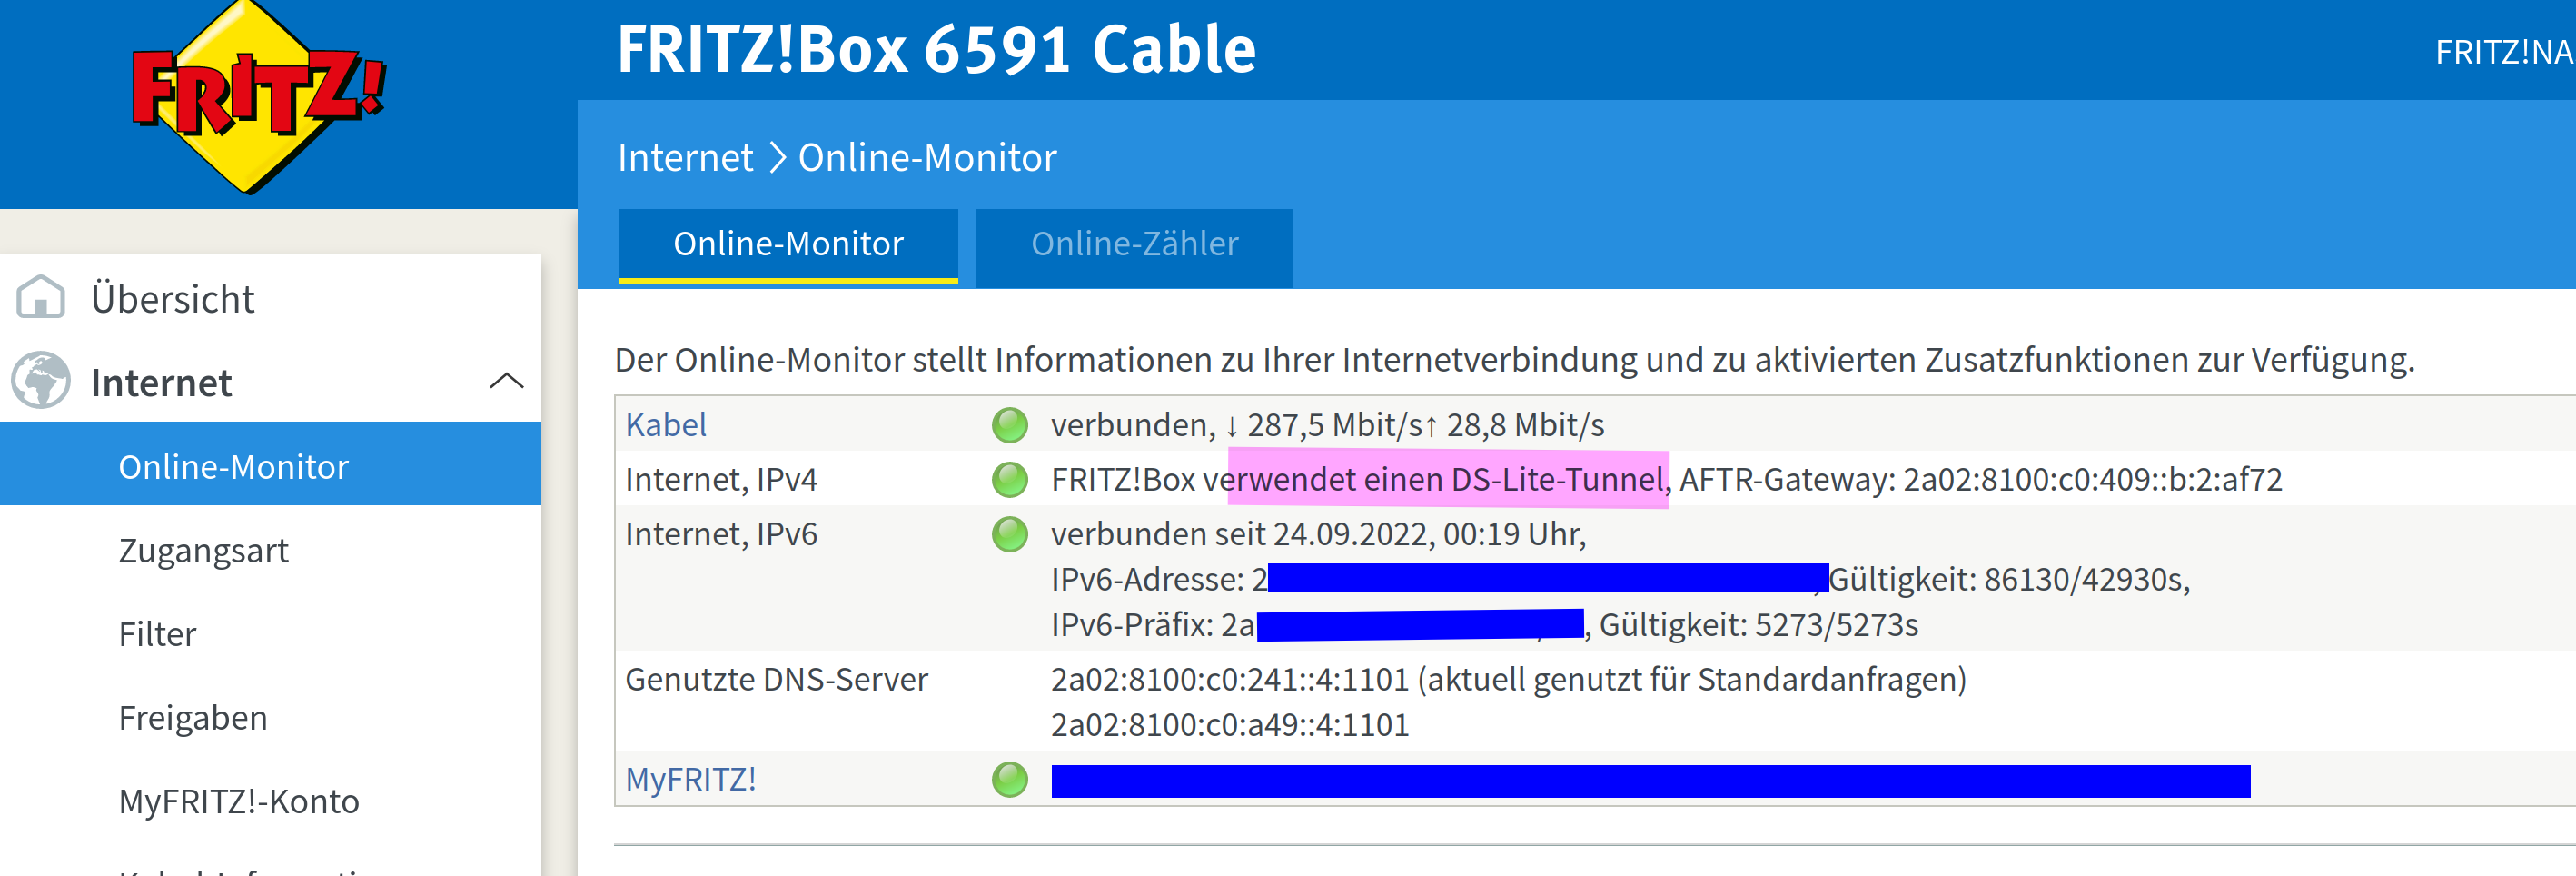Open MyFRITZ!-Konto in sidebar

[238, 802]
